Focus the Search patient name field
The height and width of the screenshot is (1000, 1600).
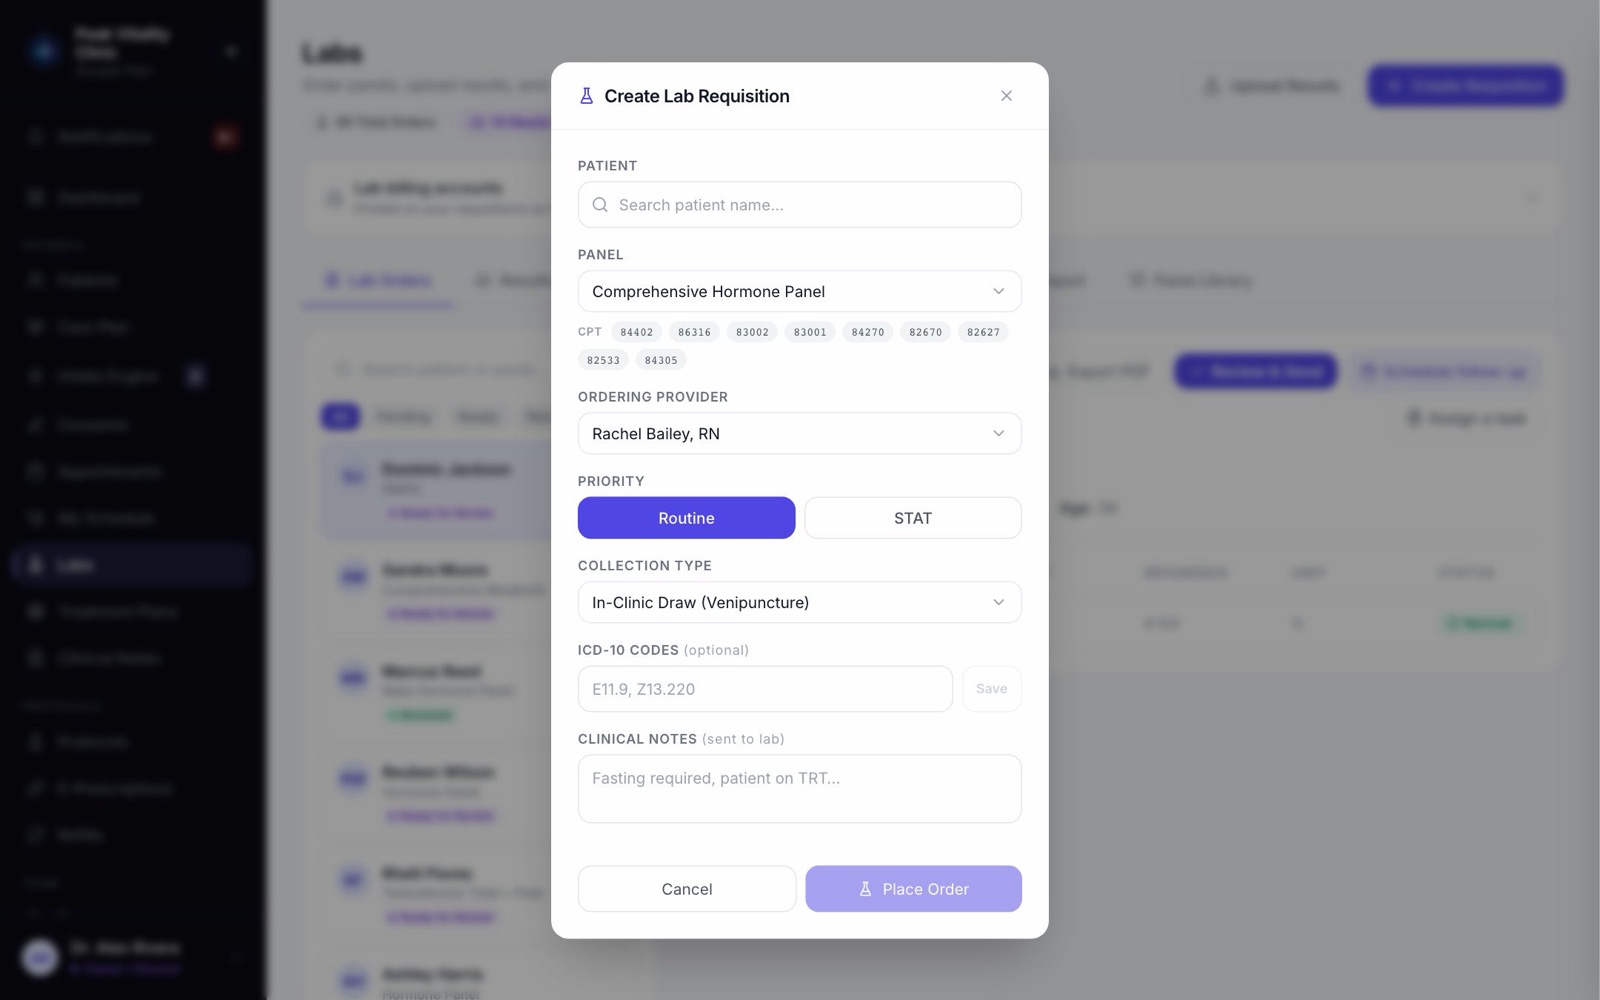click(x=800, y=205)
